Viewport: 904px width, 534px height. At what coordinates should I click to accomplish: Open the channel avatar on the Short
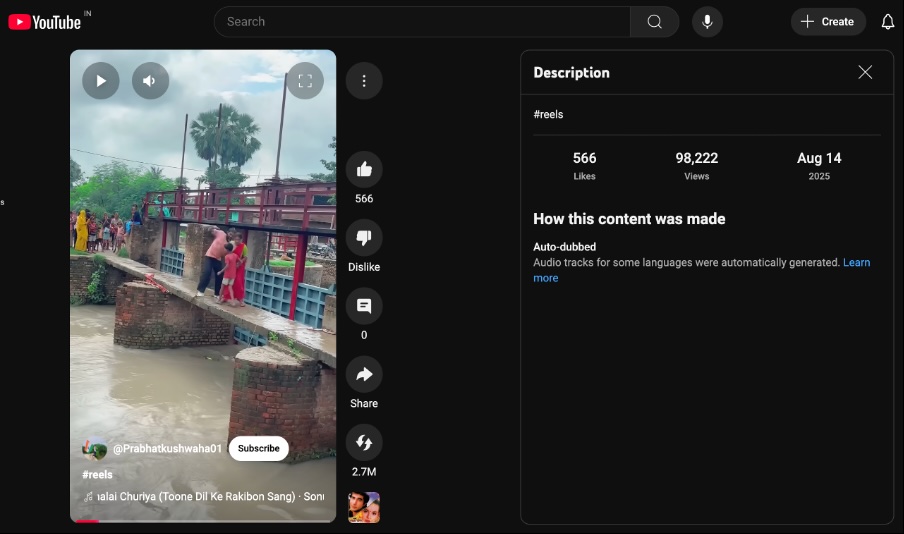(x=95, y=449)
